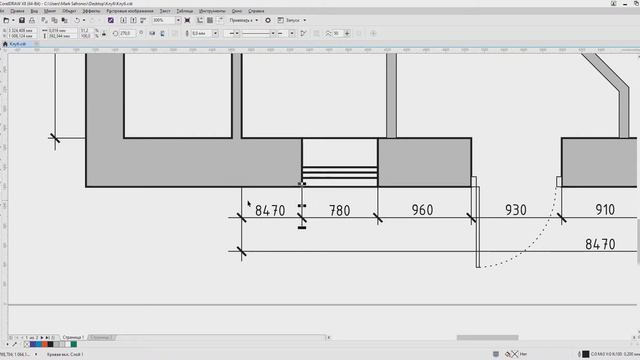Open the Object (Объект) menu

pyautogui.click(x=69, y=11)
